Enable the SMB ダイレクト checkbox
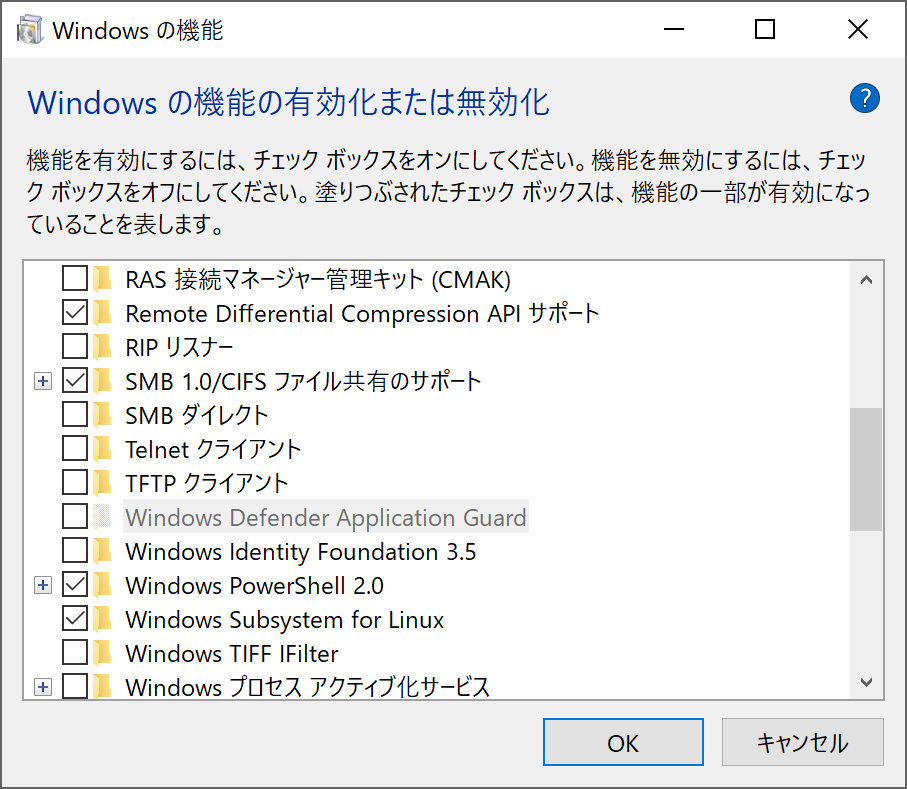Image resolution: width=907 pixels, height=789 pixels. [x=75, y=415]
